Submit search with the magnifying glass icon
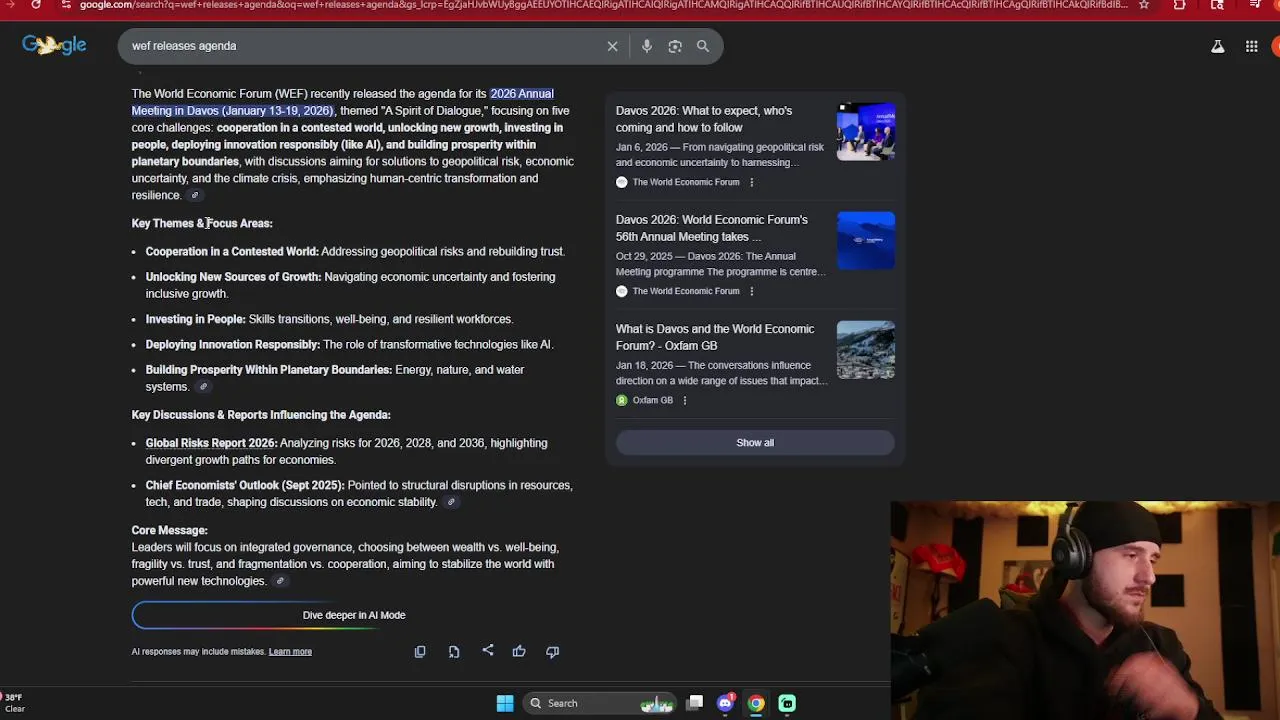 (x=703, y=46)
